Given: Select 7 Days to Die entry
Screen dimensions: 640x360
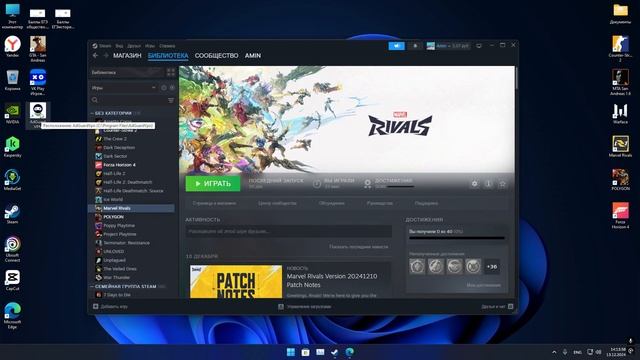Looking at the screenshot, I should point(117,295).
